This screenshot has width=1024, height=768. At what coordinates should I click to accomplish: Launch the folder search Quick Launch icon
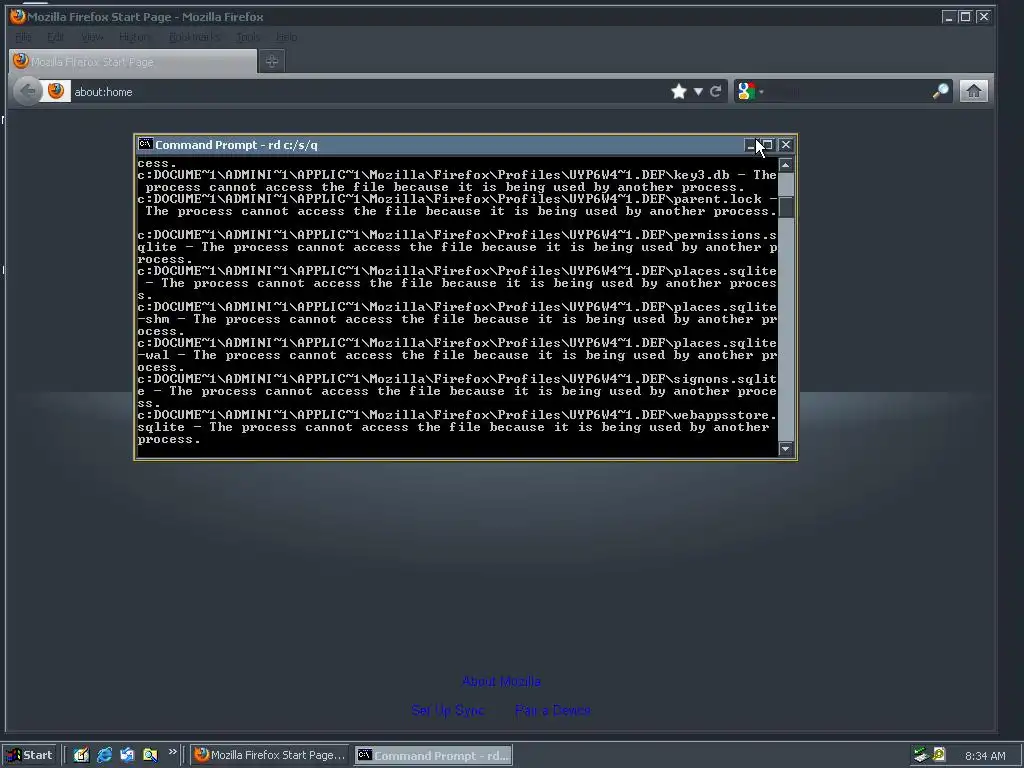(x=150, y=755)
